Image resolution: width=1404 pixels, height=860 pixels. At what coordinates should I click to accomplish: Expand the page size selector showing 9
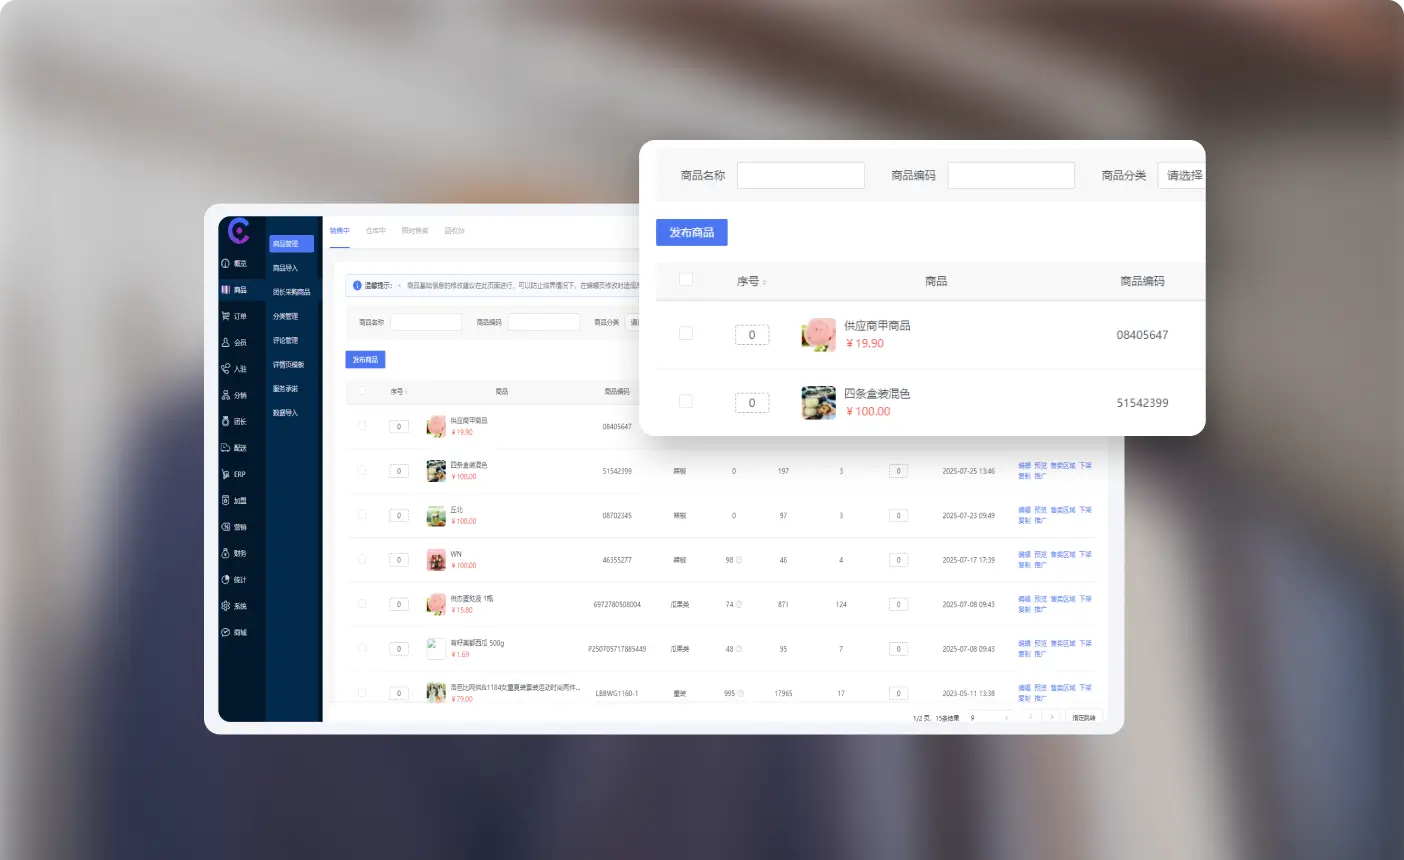[x=989, y=718]
